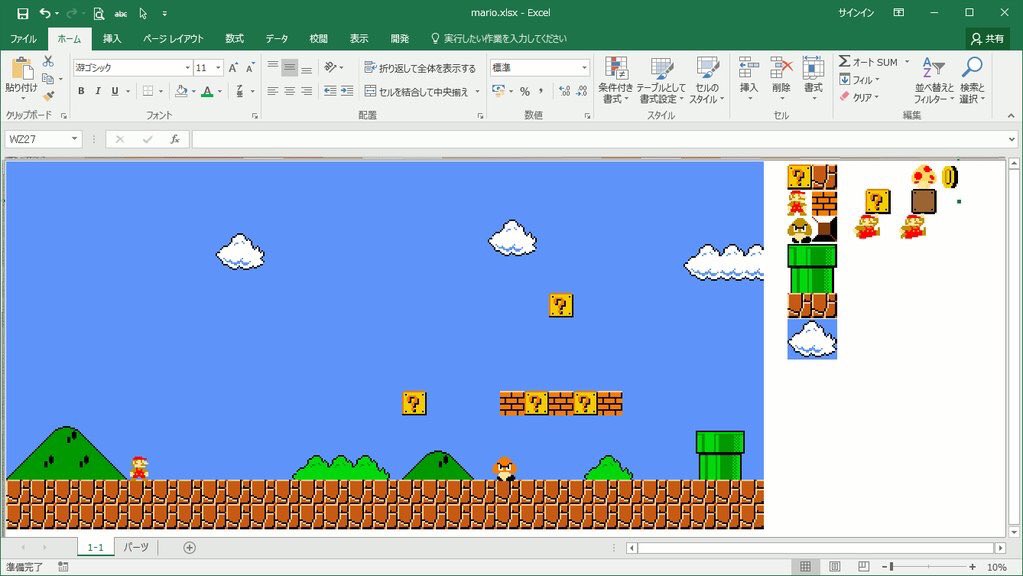Expand the Name Box dropdown WZ27
Image resolution: width=1023 pixels, height=576 pixels.
74,139
